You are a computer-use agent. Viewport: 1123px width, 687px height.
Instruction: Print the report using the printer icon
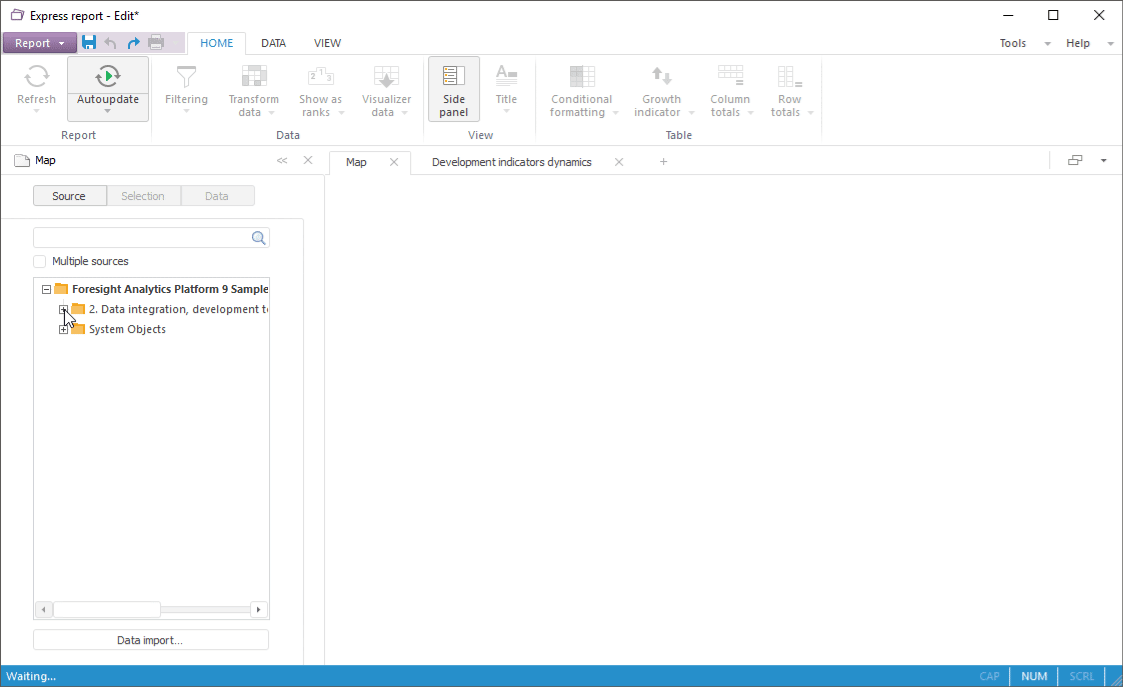156,42
